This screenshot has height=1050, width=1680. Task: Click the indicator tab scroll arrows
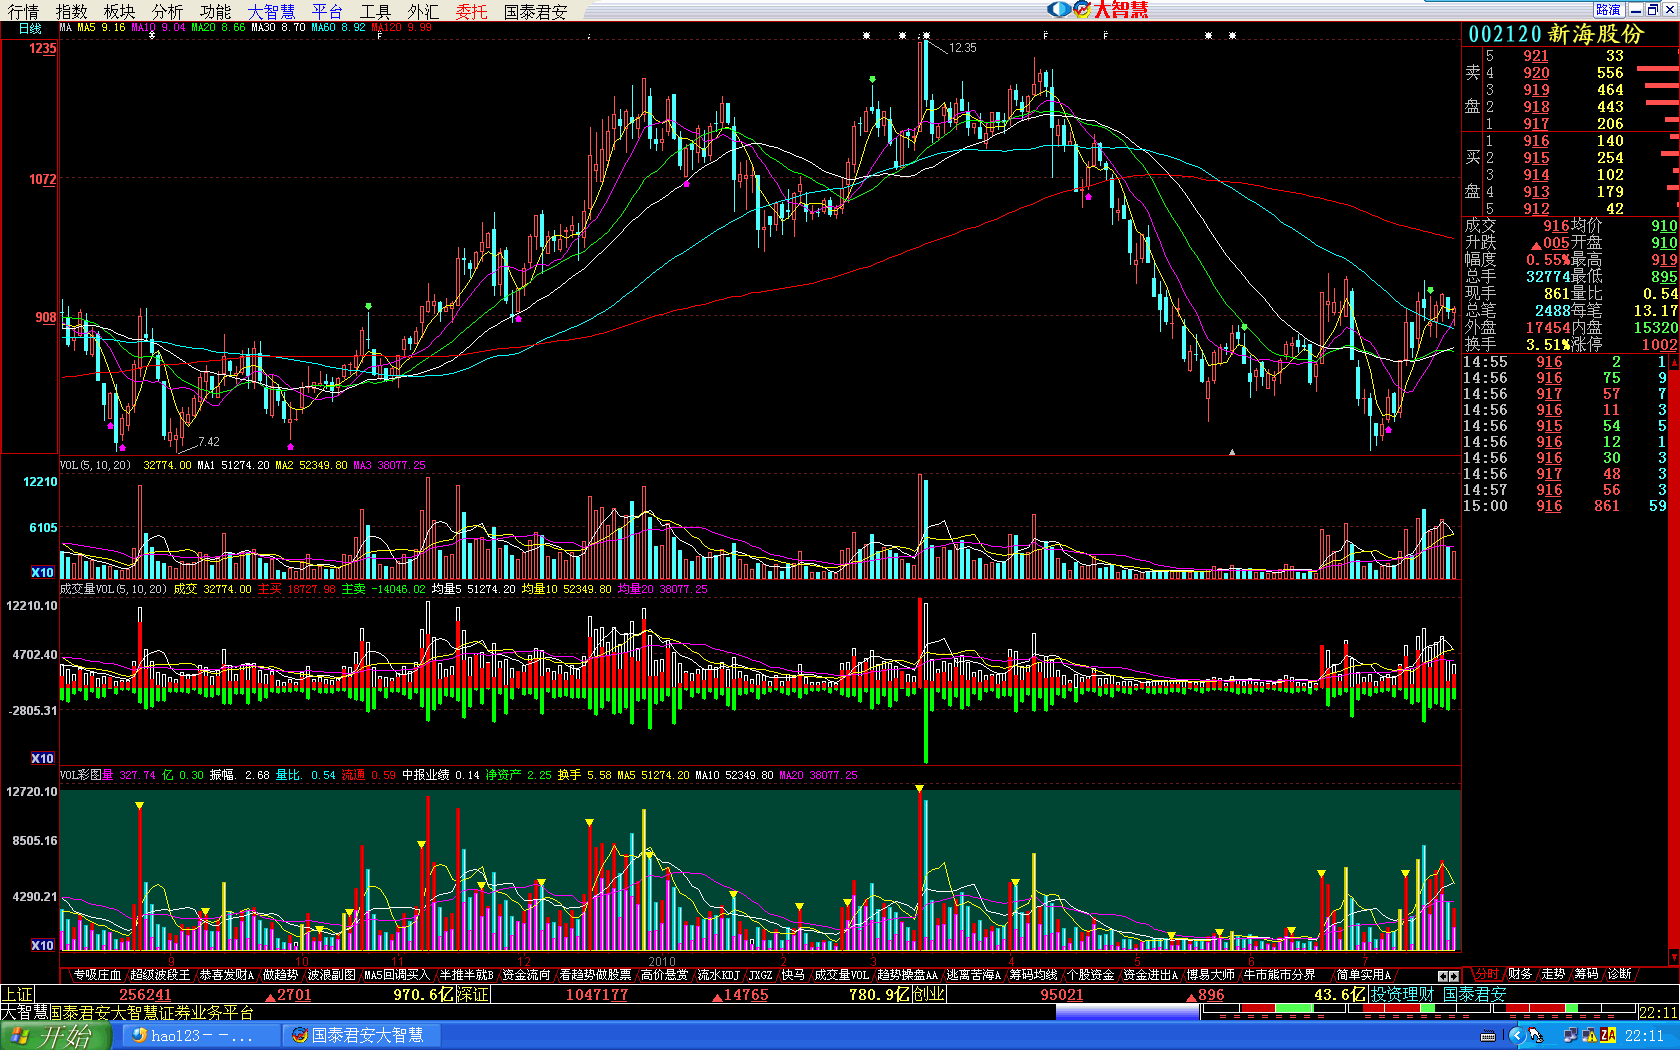point(1448,976)
